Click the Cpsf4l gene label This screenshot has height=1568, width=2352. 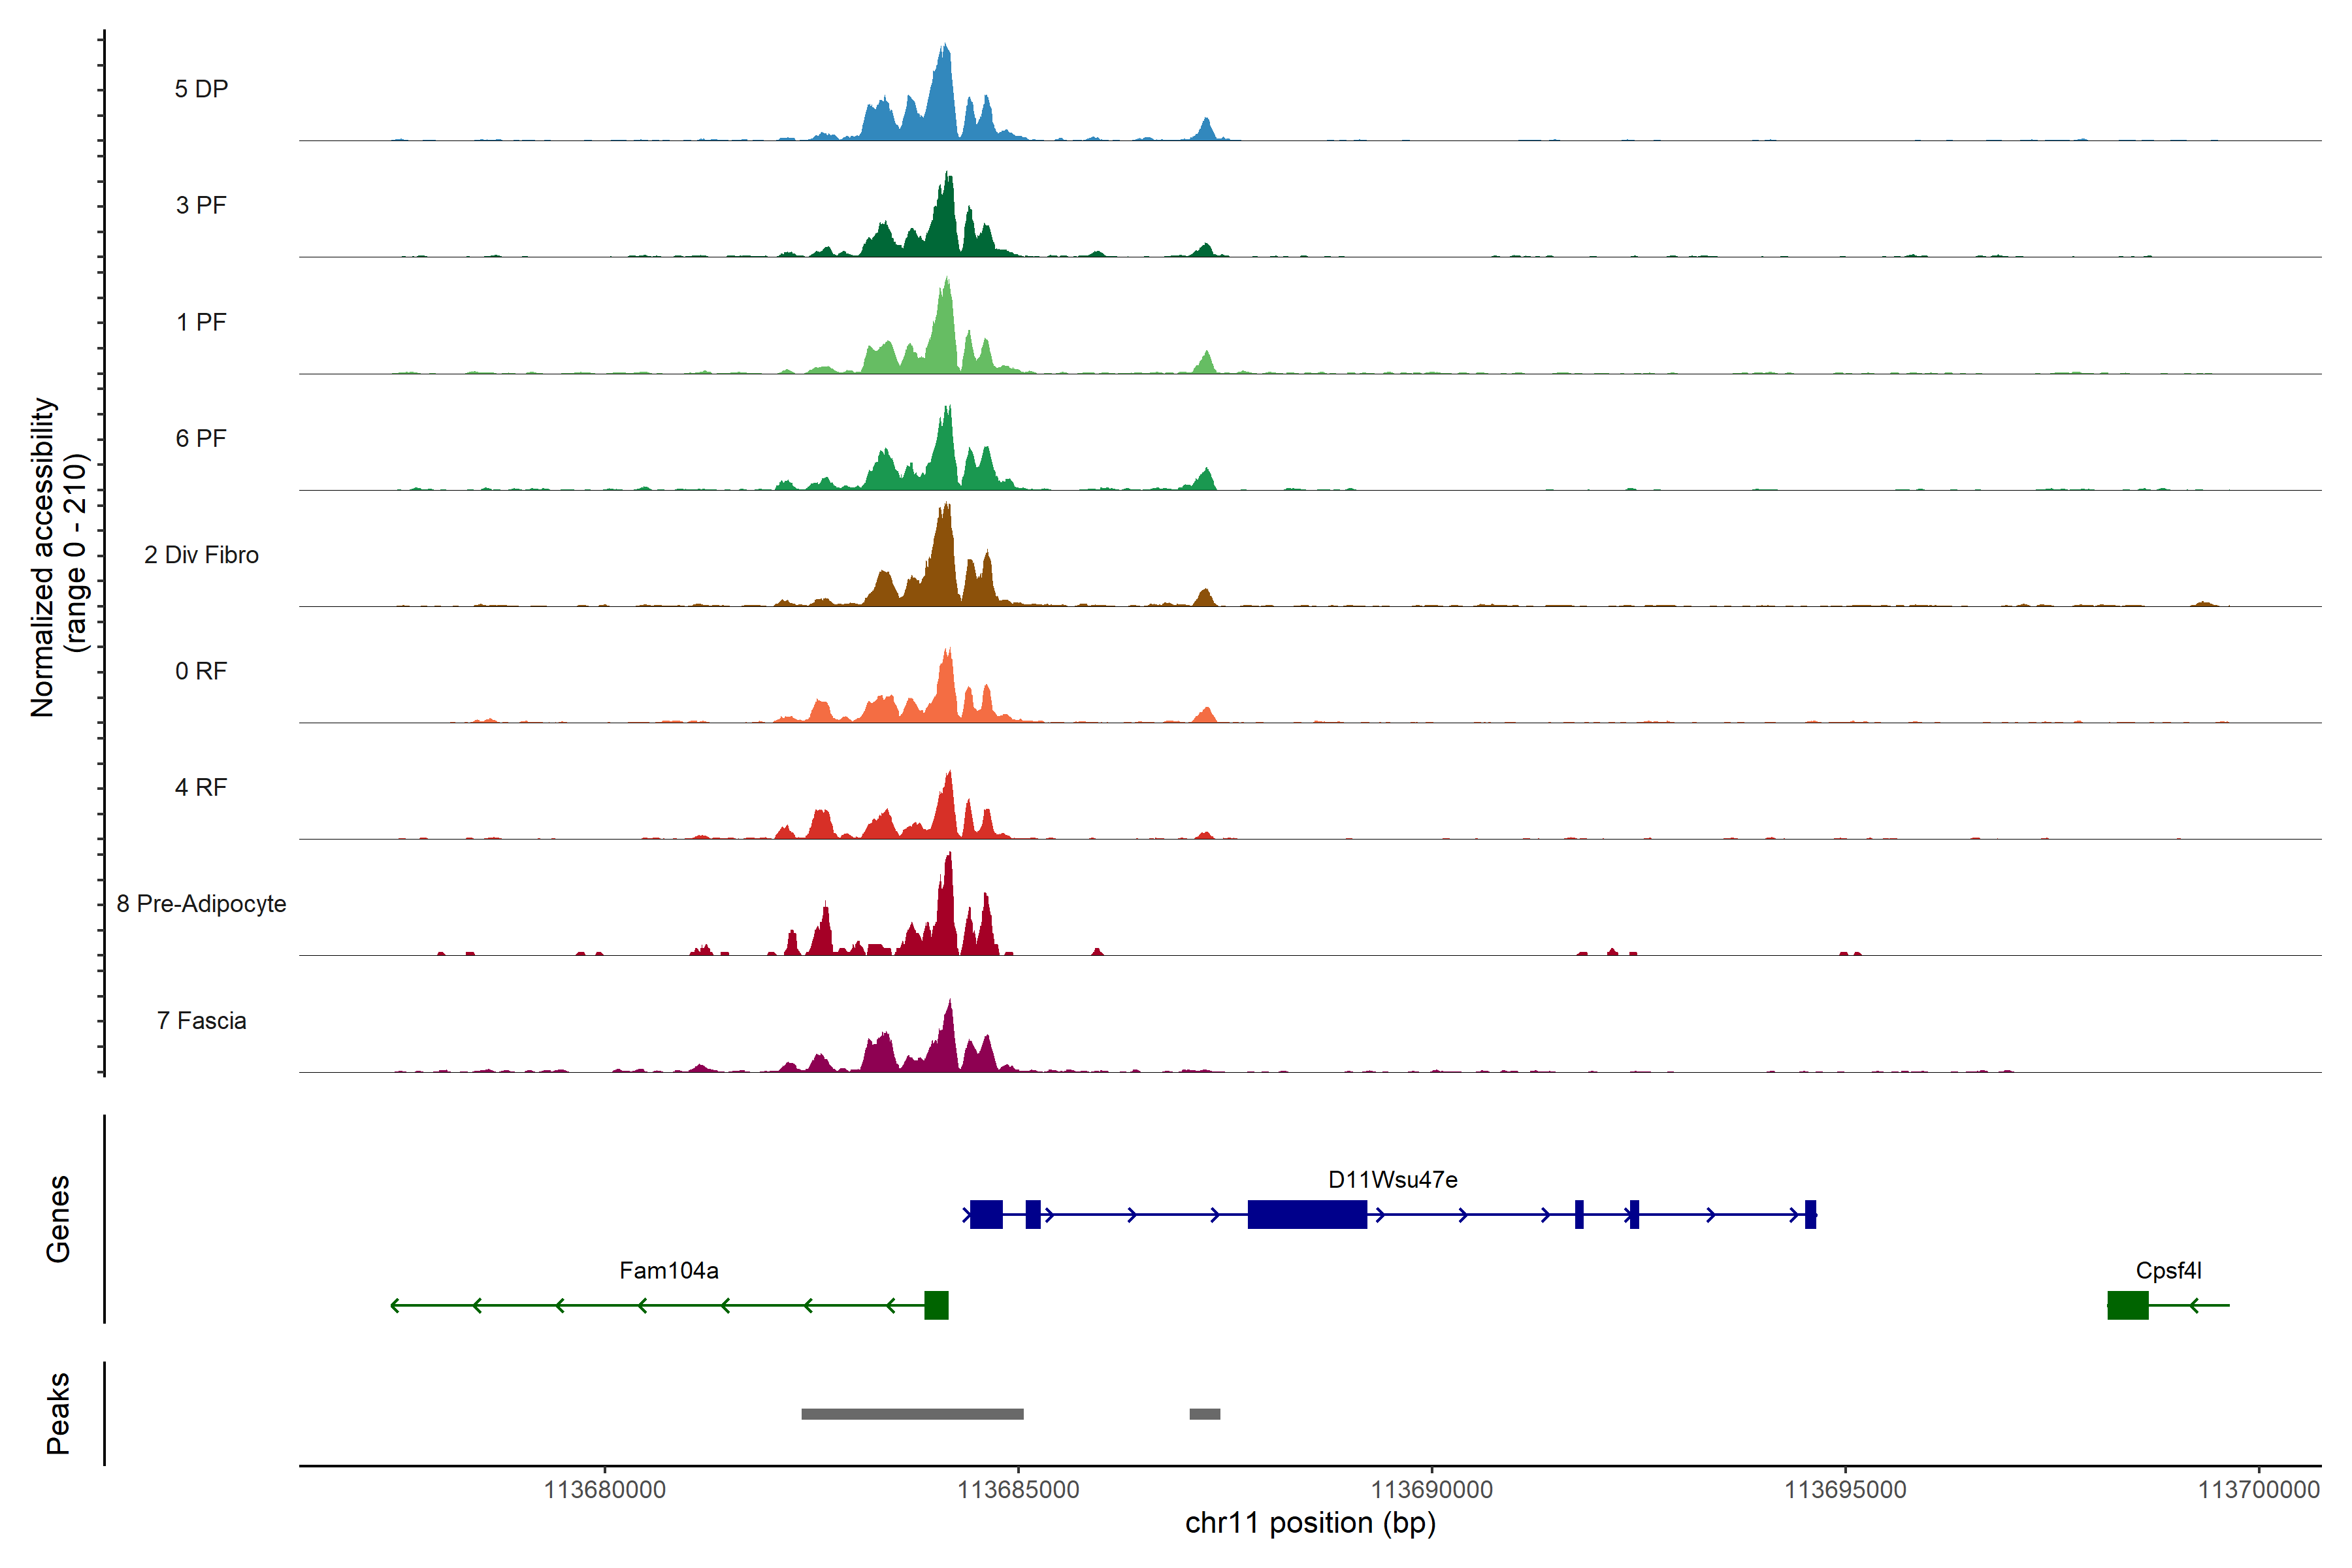(2168, 1271)
